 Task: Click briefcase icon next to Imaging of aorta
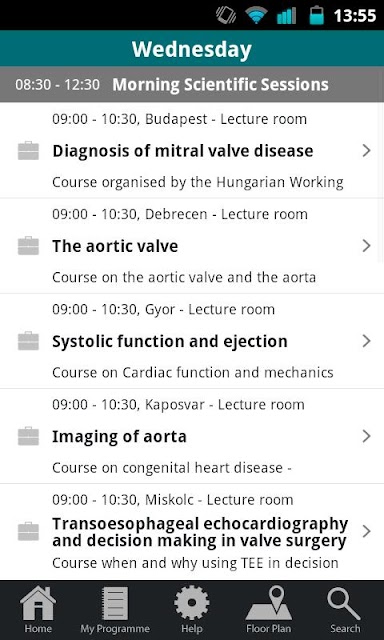coord(29,436)
